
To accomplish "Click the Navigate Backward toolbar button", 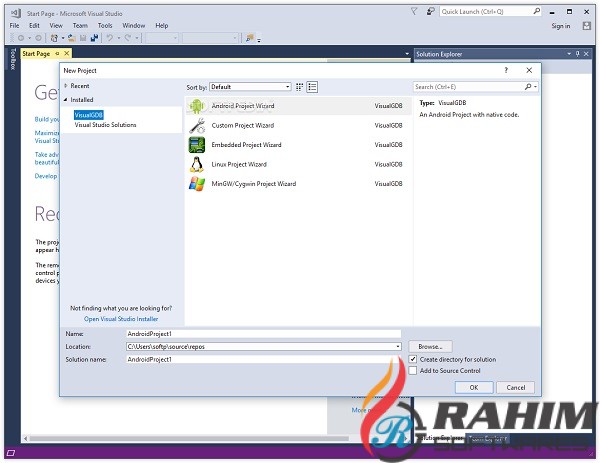I will 21,38.
